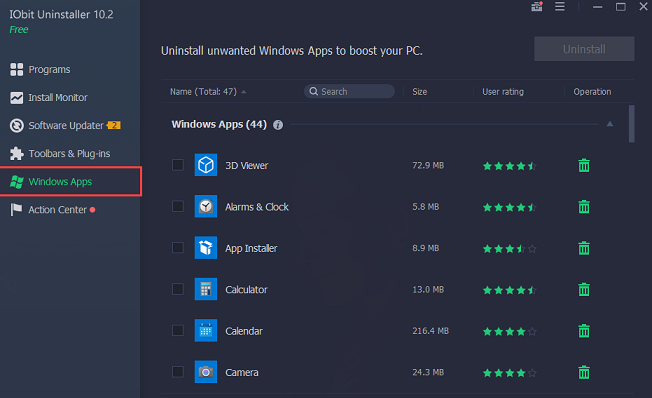Minimize the IObit Uninstaller window

598,7
